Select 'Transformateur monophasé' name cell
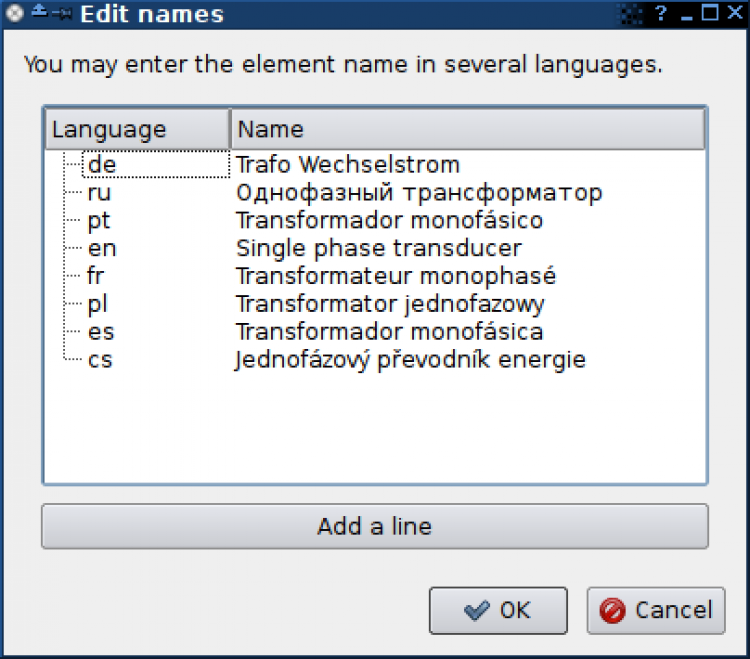Image resolution: width=750 pixels, height=659 pixels. [395, 276]
